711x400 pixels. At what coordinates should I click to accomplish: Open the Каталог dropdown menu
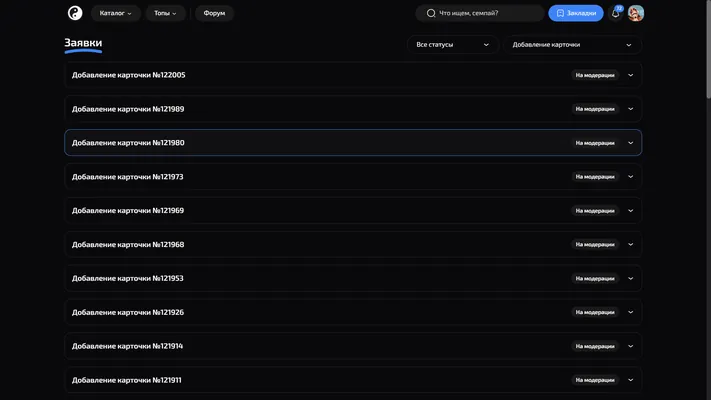tap(116, 13)
